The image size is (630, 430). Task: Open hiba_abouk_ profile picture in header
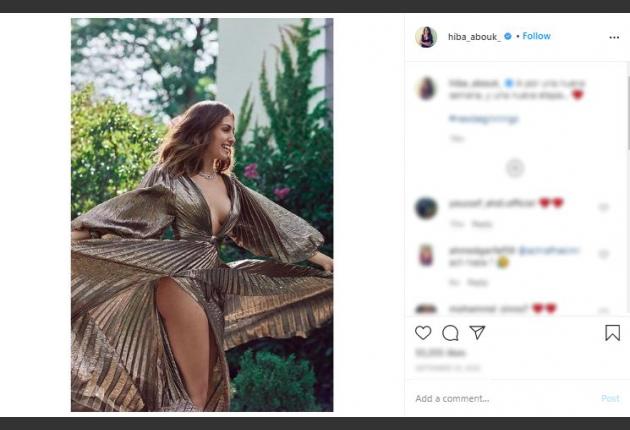(x=426, y=37)
